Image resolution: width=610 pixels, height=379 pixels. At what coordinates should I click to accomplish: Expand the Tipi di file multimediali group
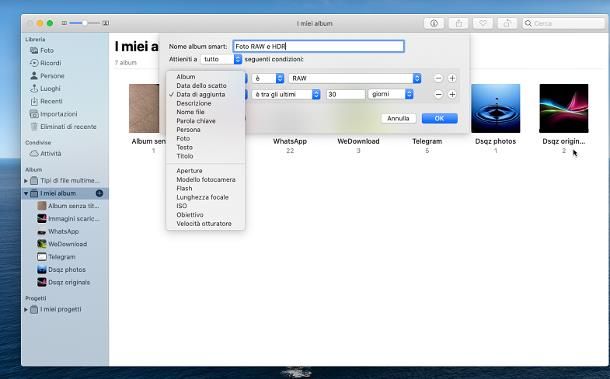click(x=26, y=181)
